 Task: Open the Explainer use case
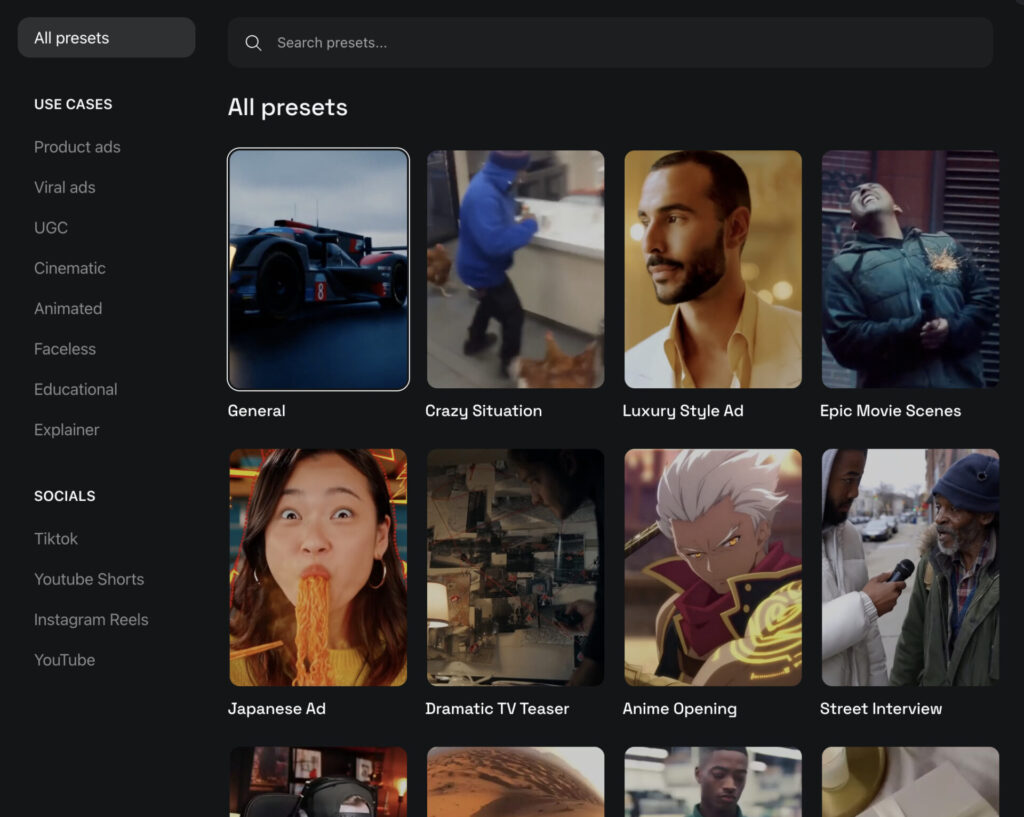pos(67,430)
